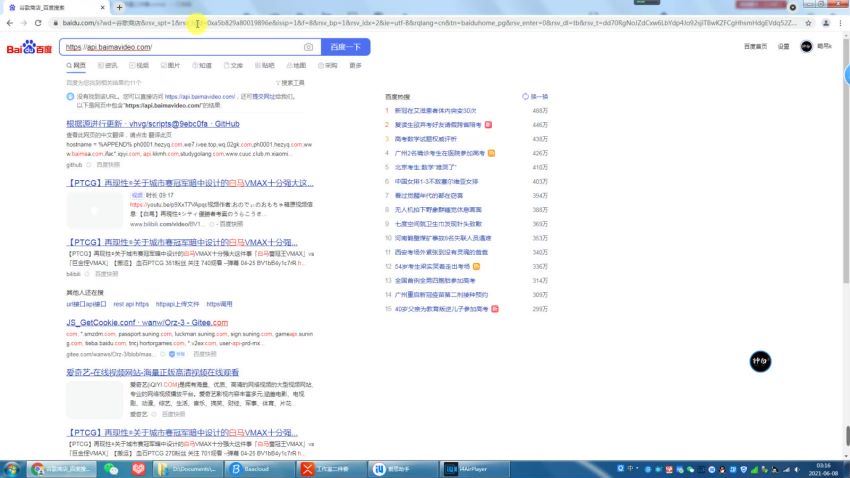
Task: Click the AirPlayer taskbar button
Action: 475,469
